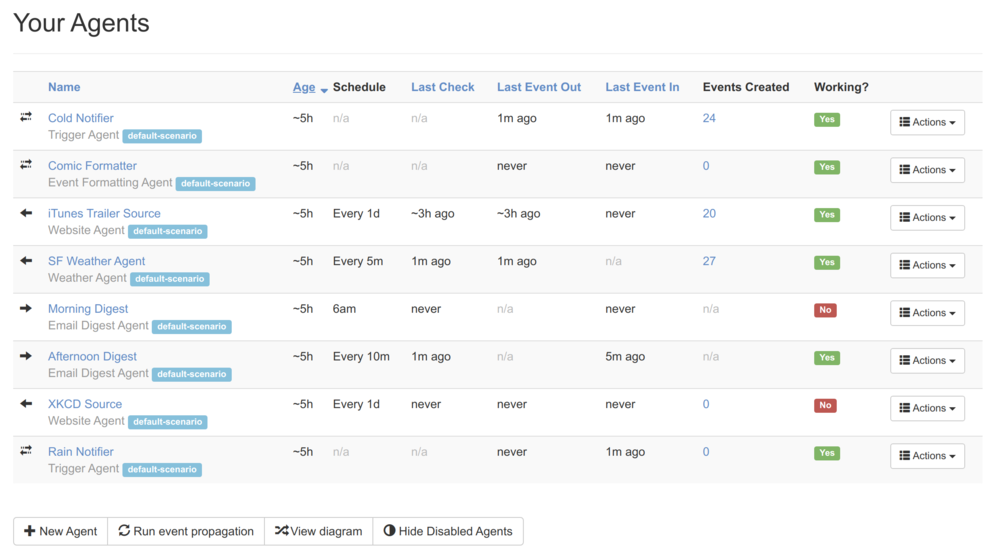Open the Actions dropdown for Cold Notifier
Viewport: 1000px width, 560px height.
[x=927, y=122]
